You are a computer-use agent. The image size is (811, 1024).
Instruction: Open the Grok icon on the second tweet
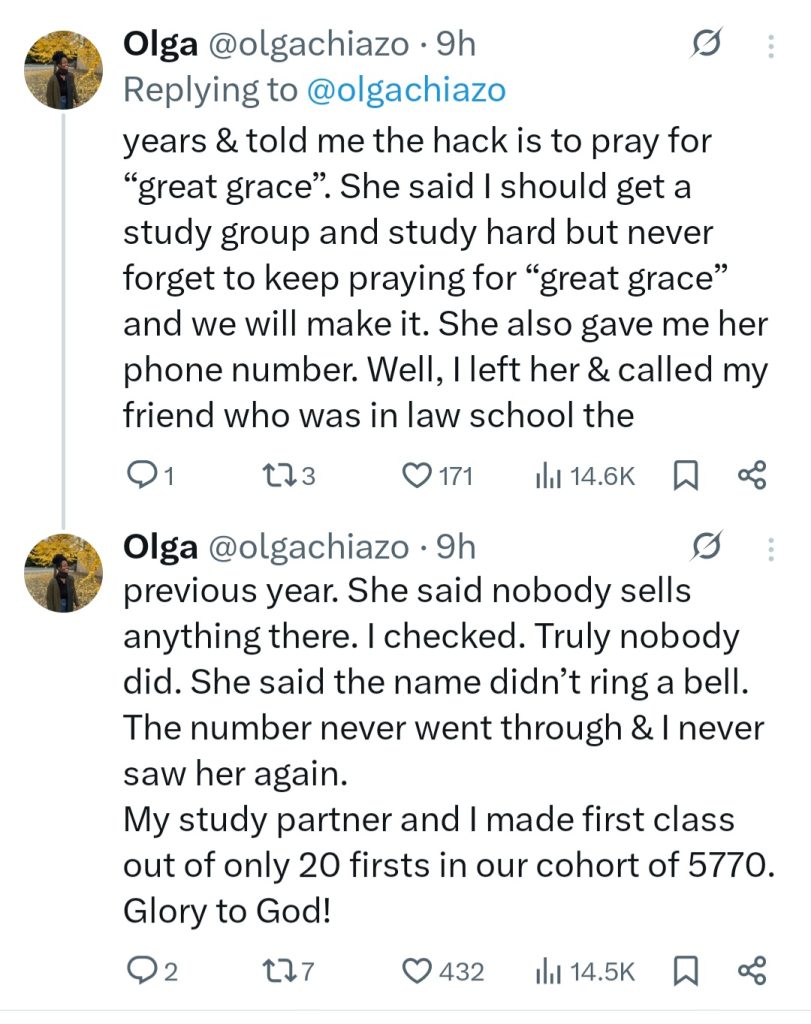pos(707,549)
